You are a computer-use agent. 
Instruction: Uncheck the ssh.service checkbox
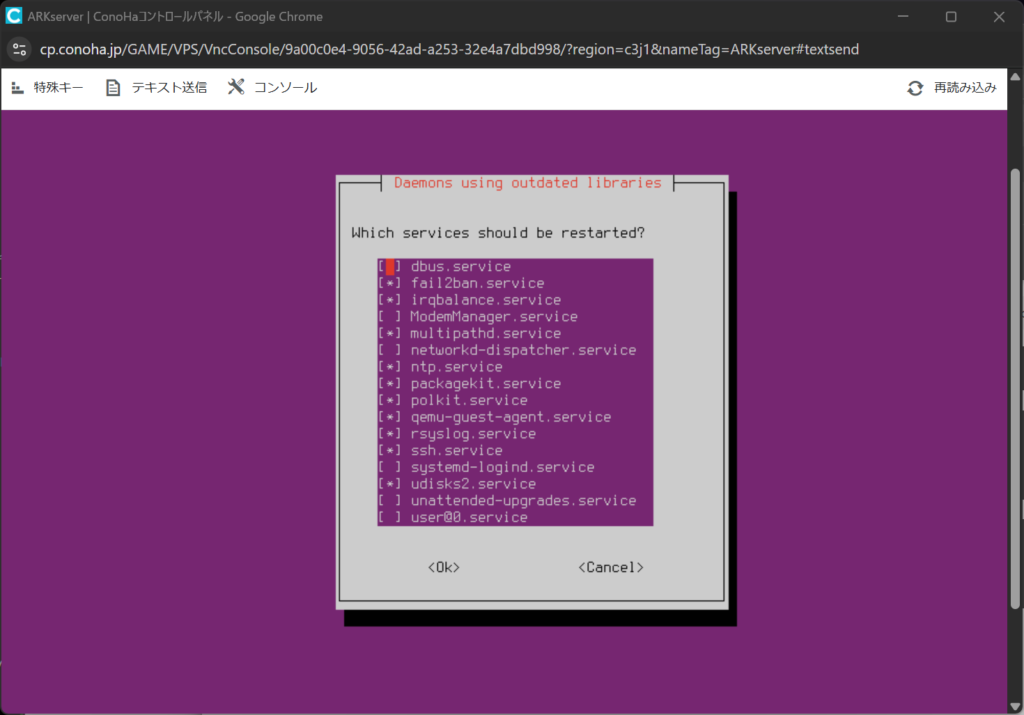[x=390, y=451]
